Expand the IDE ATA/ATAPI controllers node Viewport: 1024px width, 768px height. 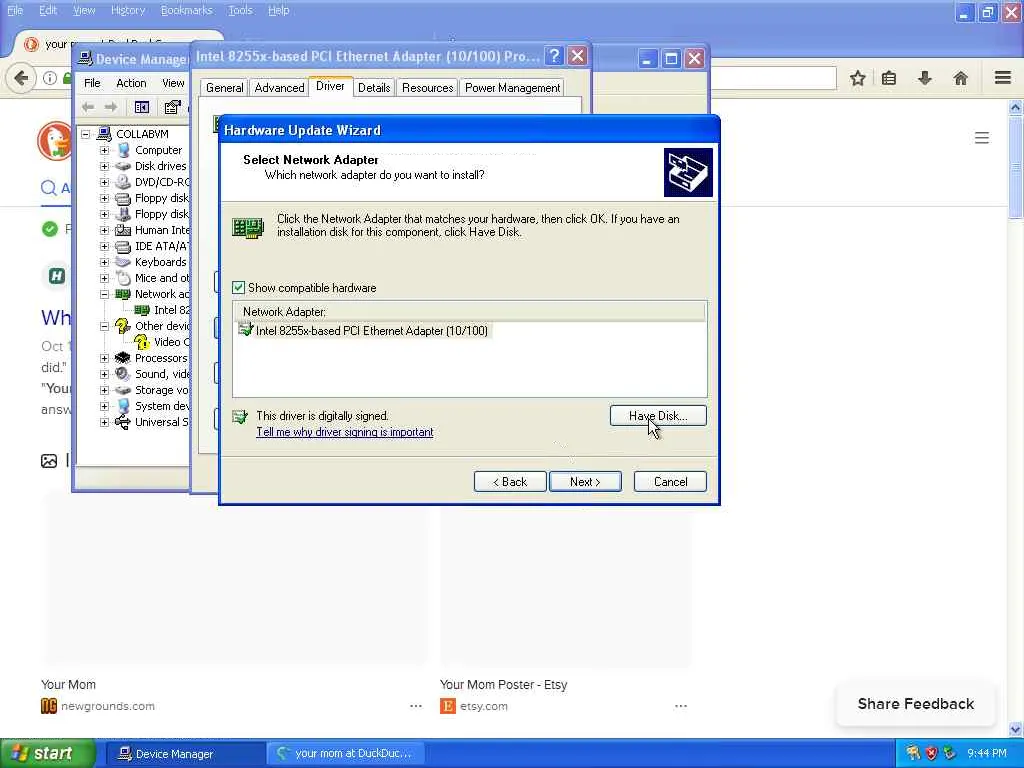(x=104, y=246)
